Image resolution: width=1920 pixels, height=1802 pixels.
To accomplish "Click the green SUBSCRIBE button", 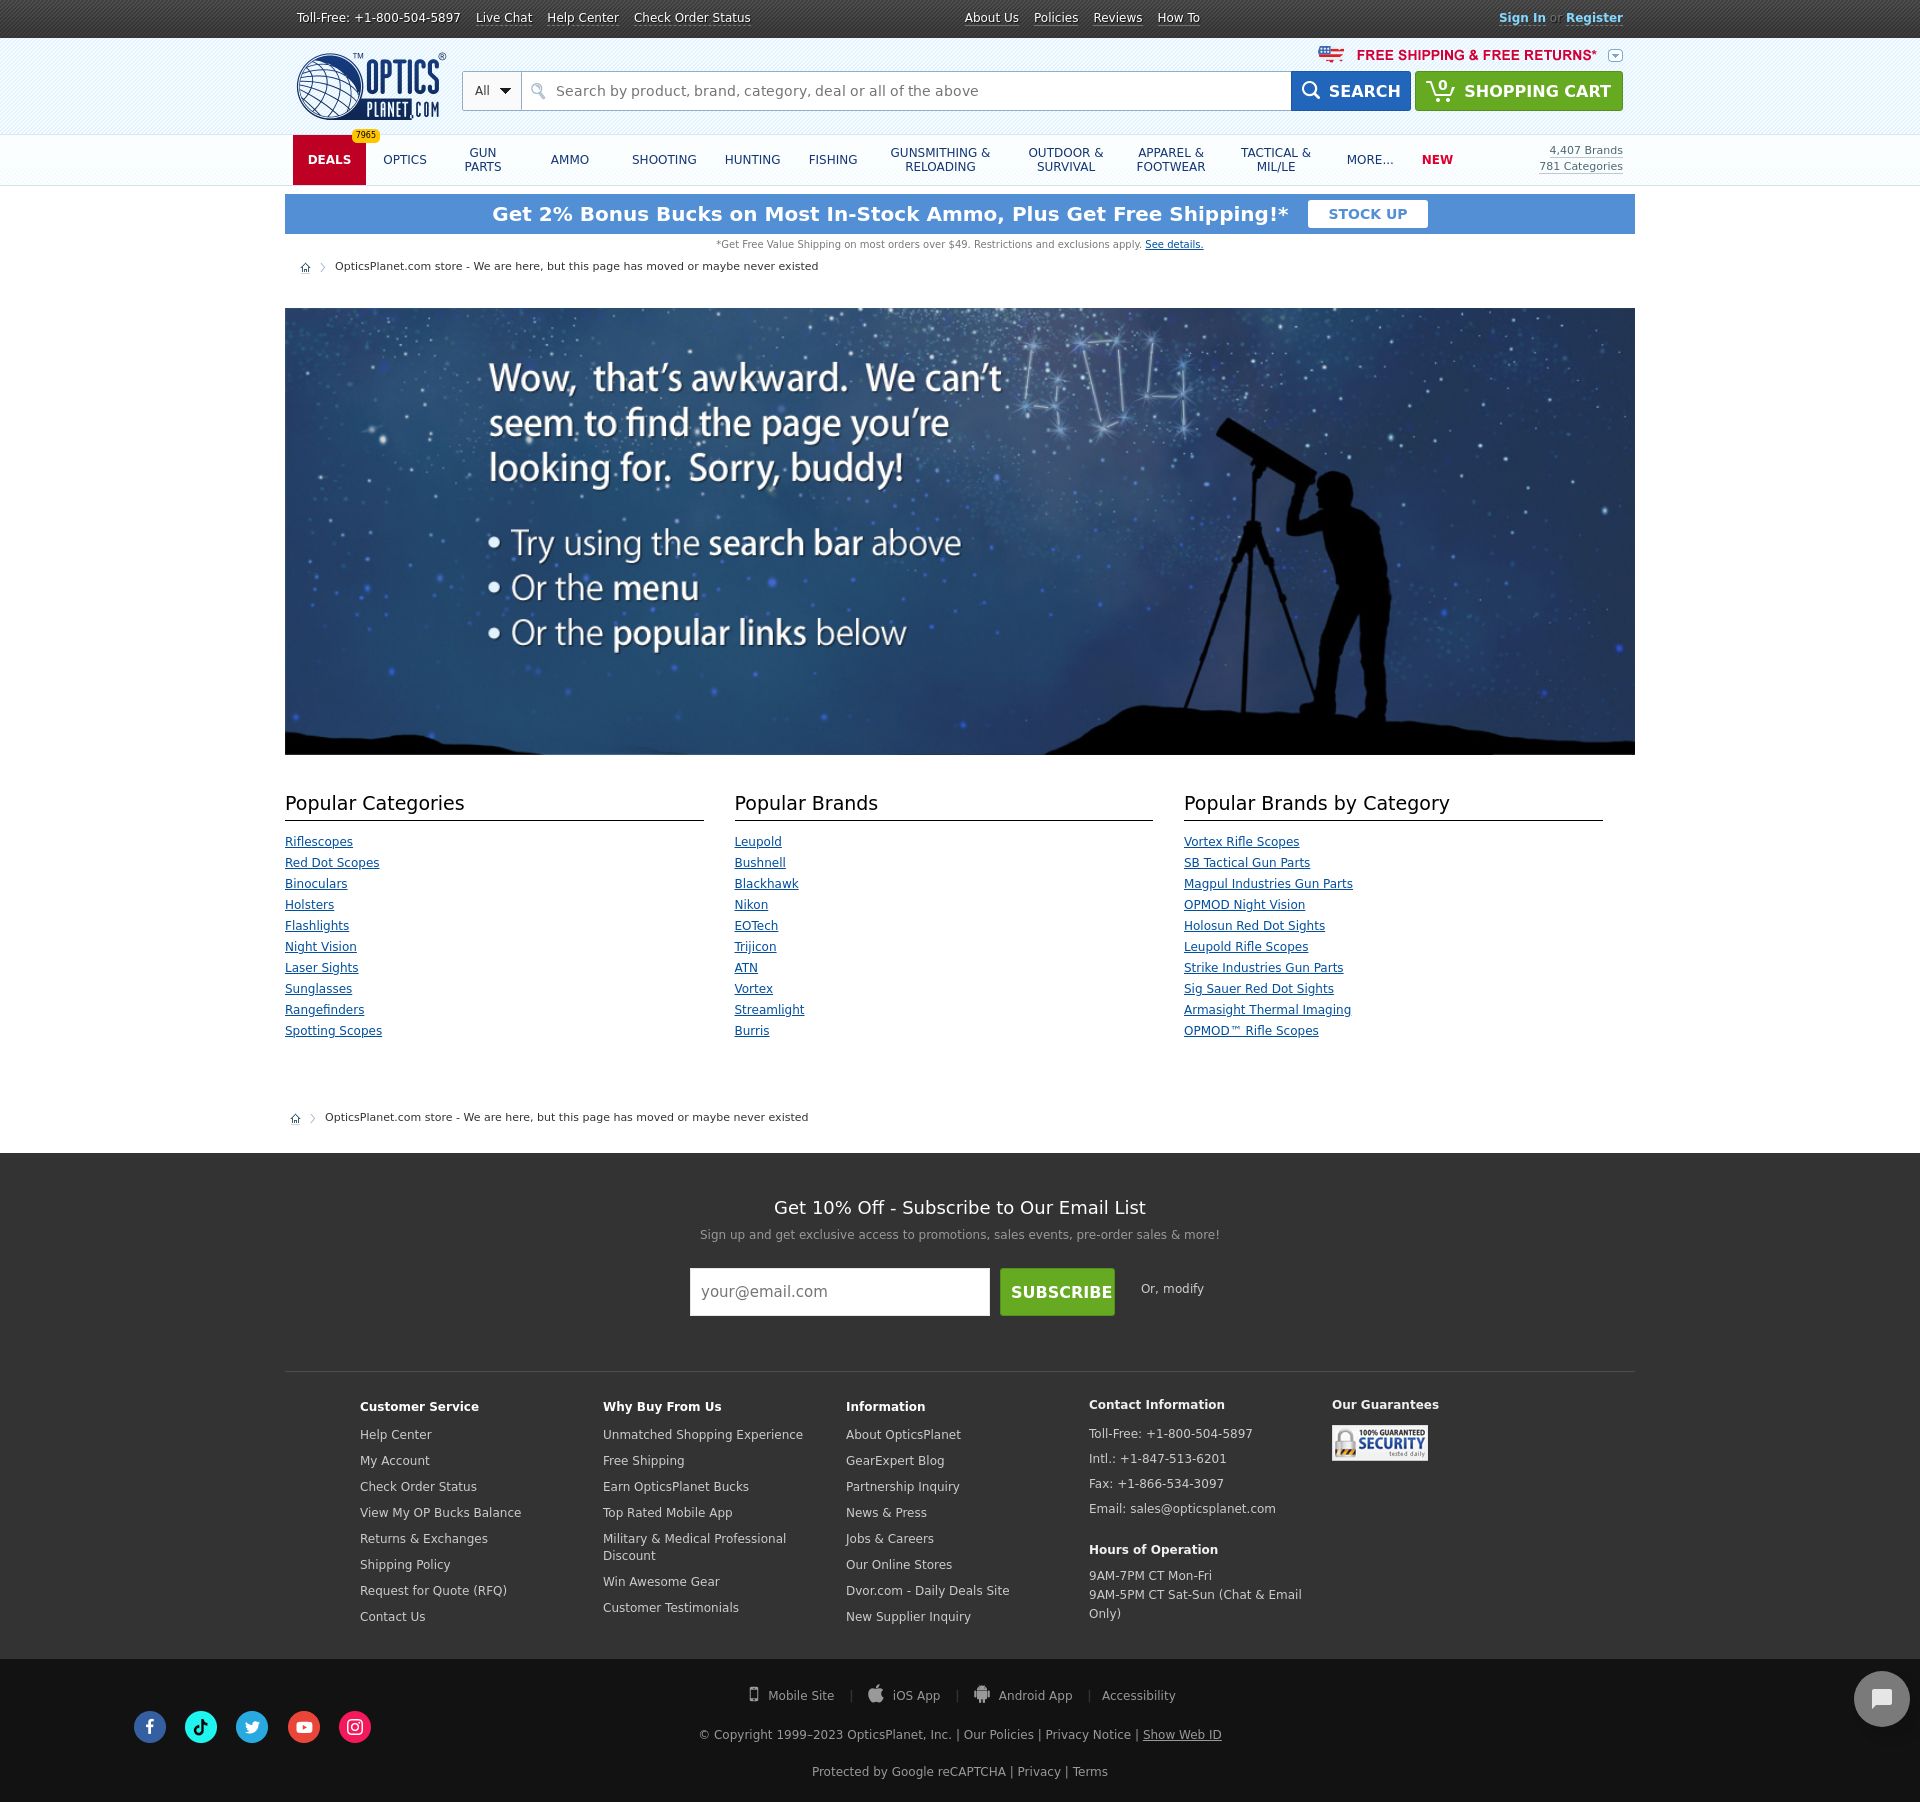I will (1057, 1292).
